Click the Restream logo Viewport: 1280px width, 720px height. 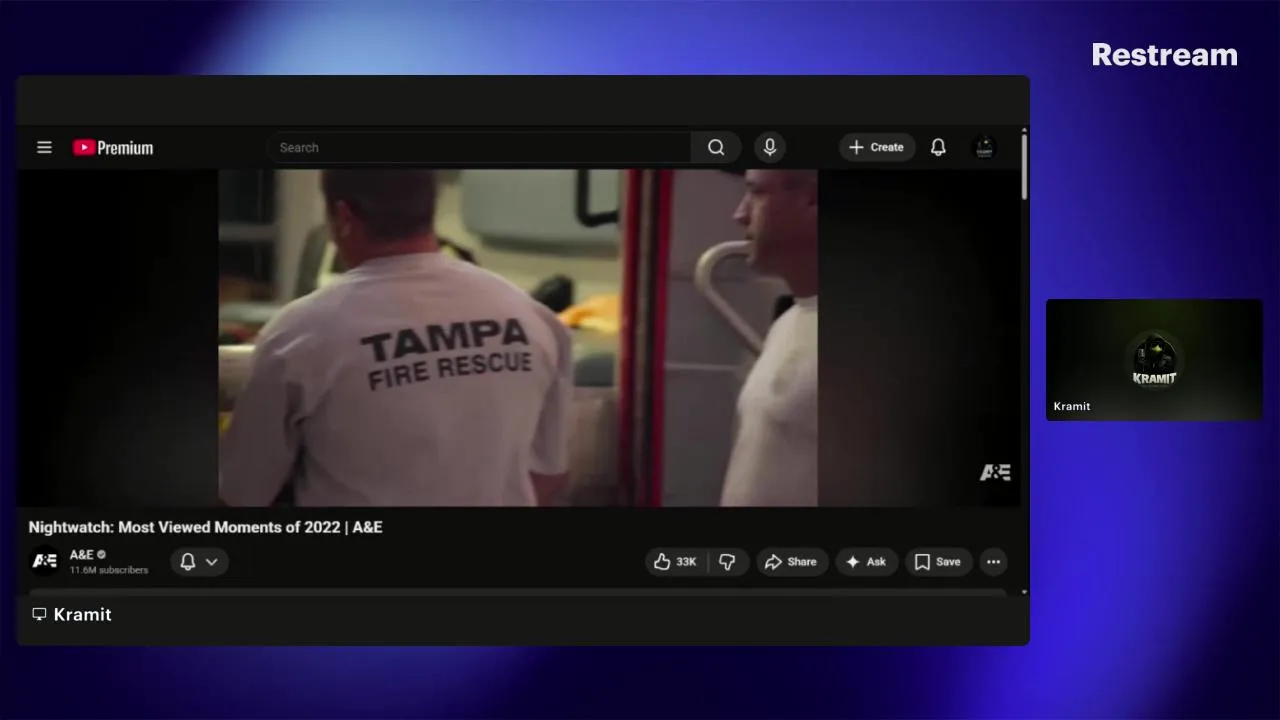1164,55
